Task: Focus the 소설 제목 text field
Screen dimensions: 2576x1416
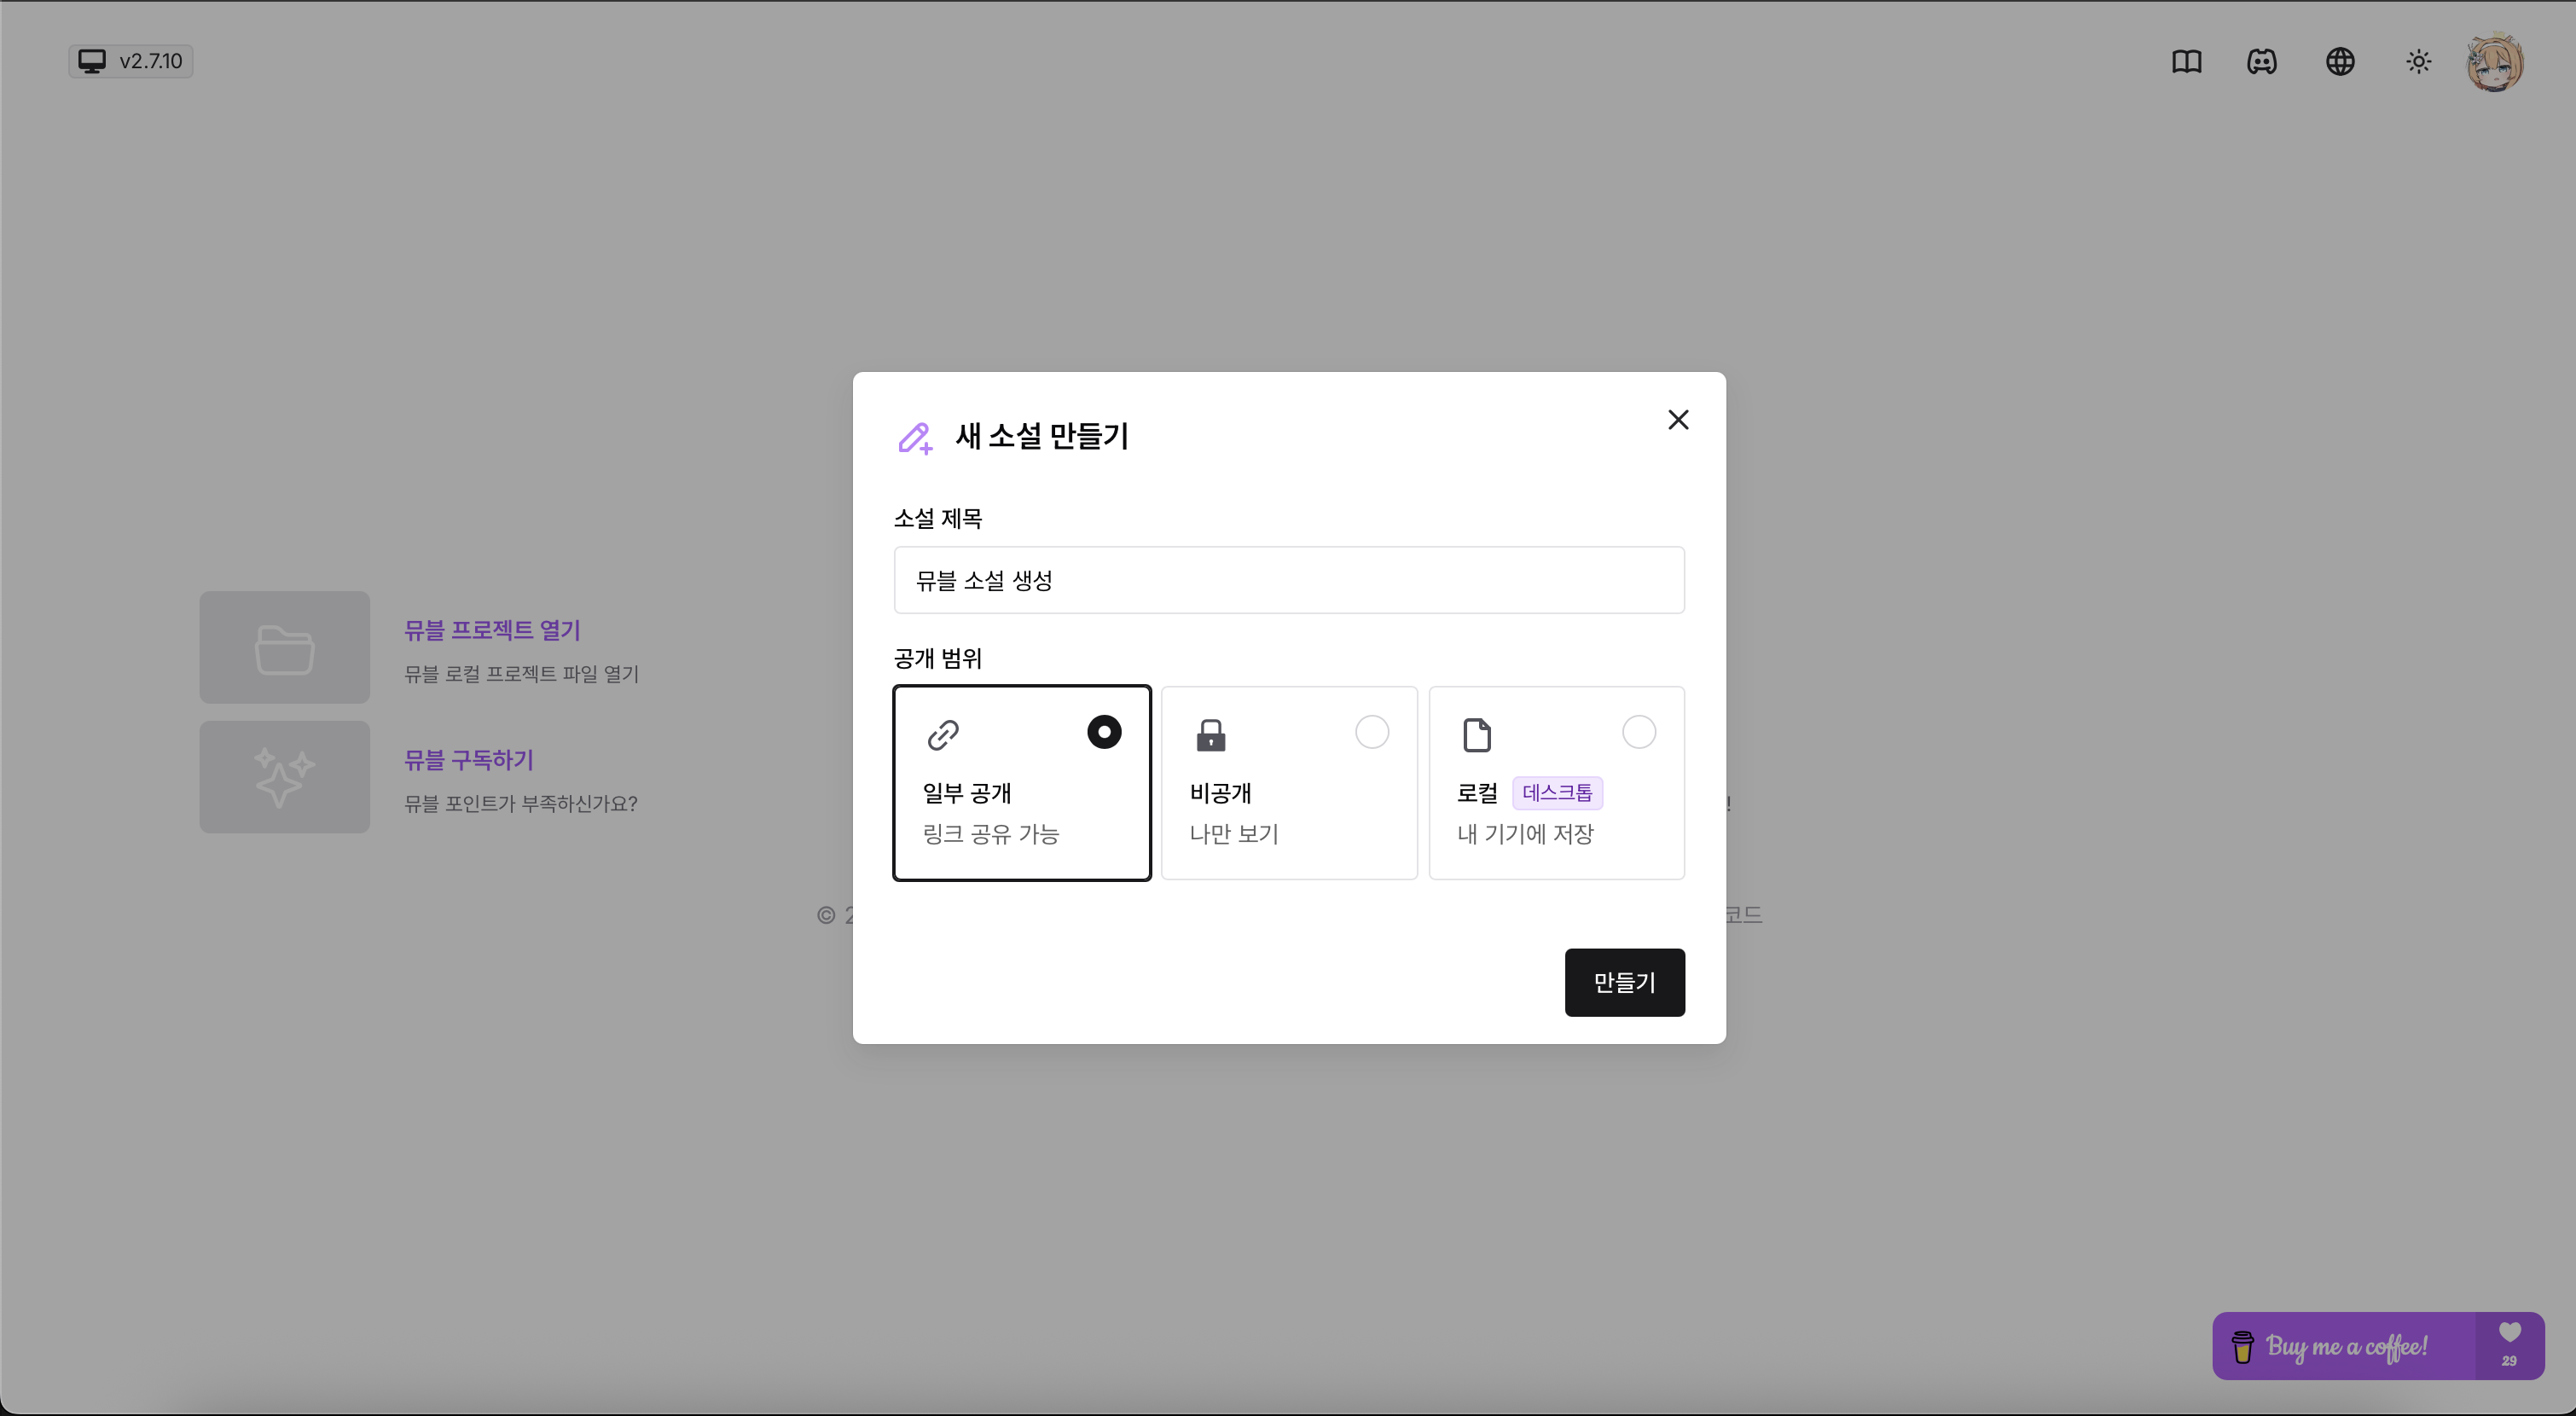Action: [x=1289, y=580]
